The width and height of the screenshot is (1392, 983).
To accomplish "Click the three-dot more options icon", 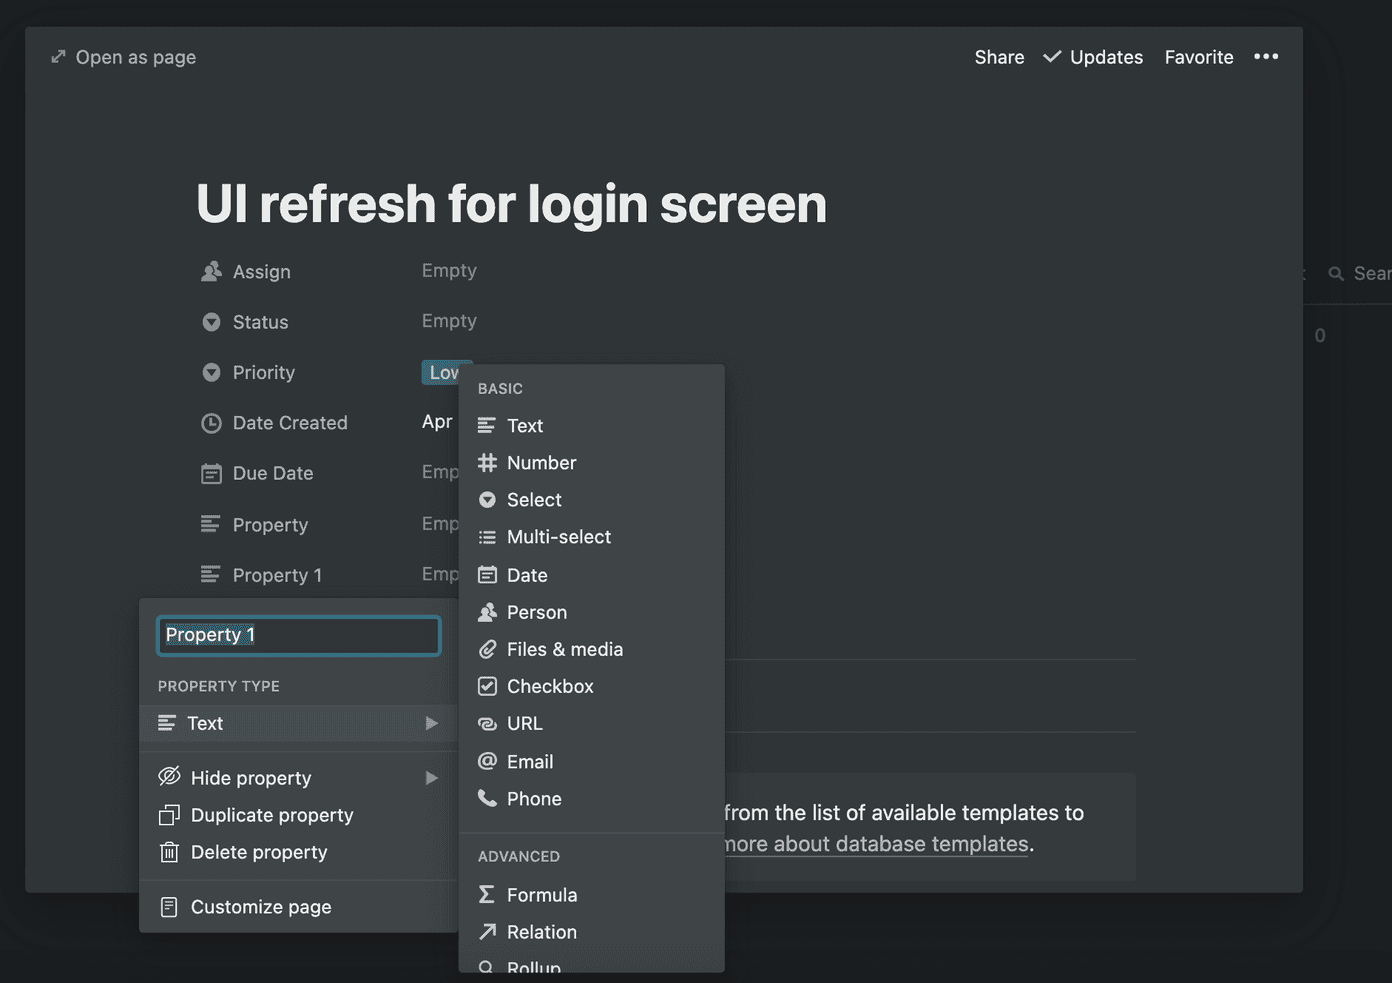I will 1266,56.
